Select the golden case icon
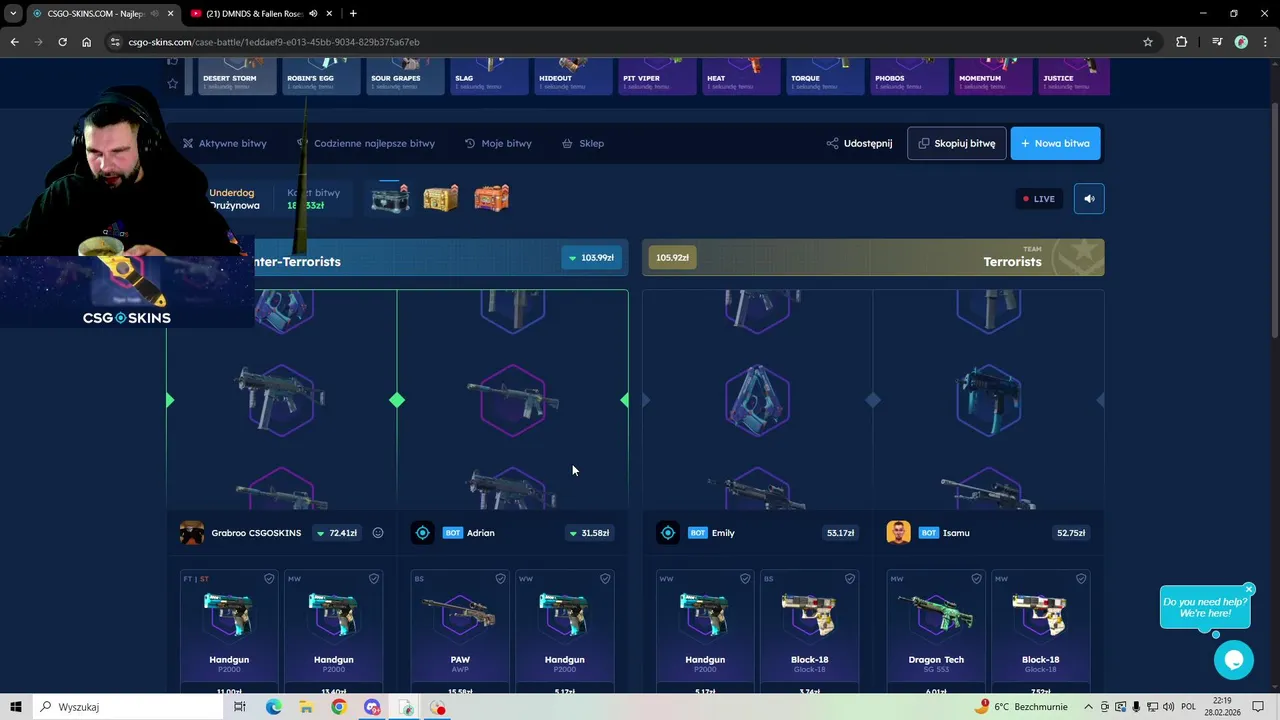The height and width of the screenshot is (720, 1280). 441,198
